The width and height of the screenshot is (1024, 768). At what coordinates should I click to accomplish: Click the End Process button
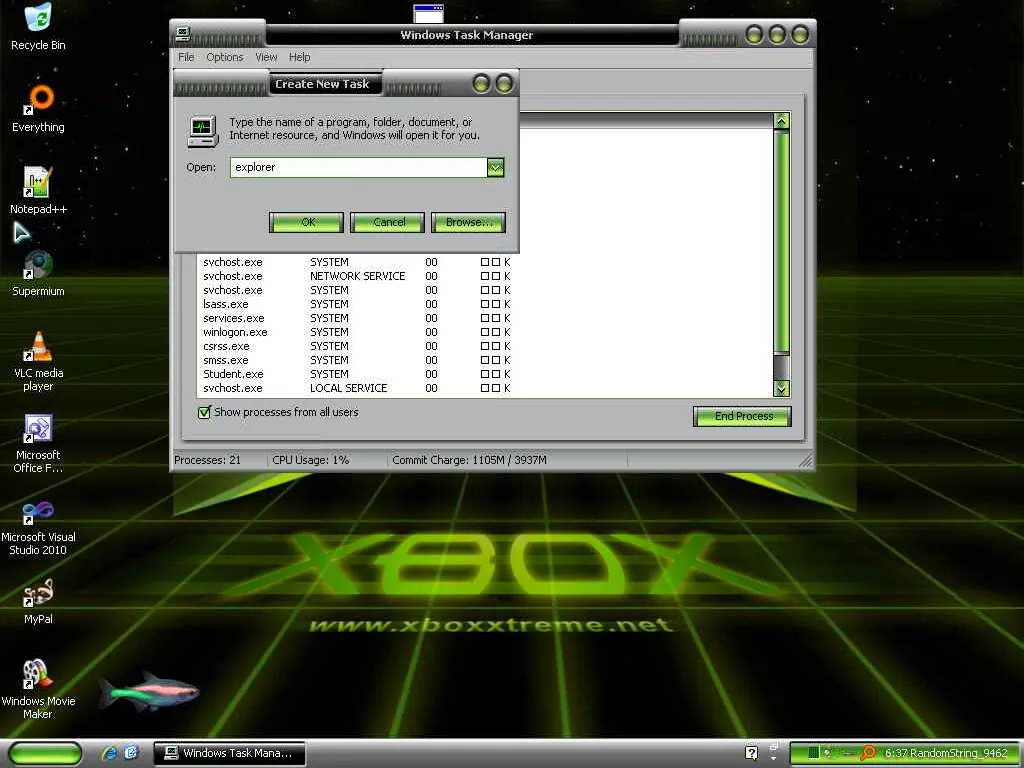(742, 416)
